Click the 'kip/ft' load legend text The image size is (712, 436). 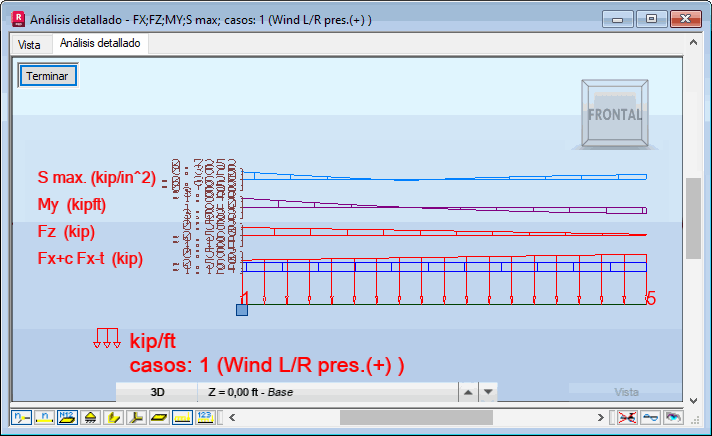coord(153,341)
